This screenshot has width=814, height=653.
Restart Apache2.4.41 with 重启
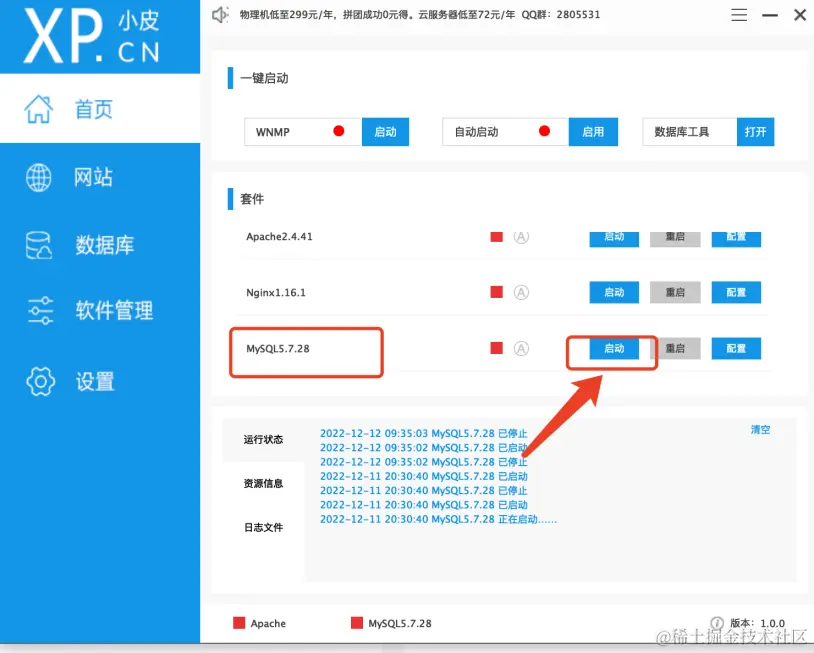(x=675, y=239)
